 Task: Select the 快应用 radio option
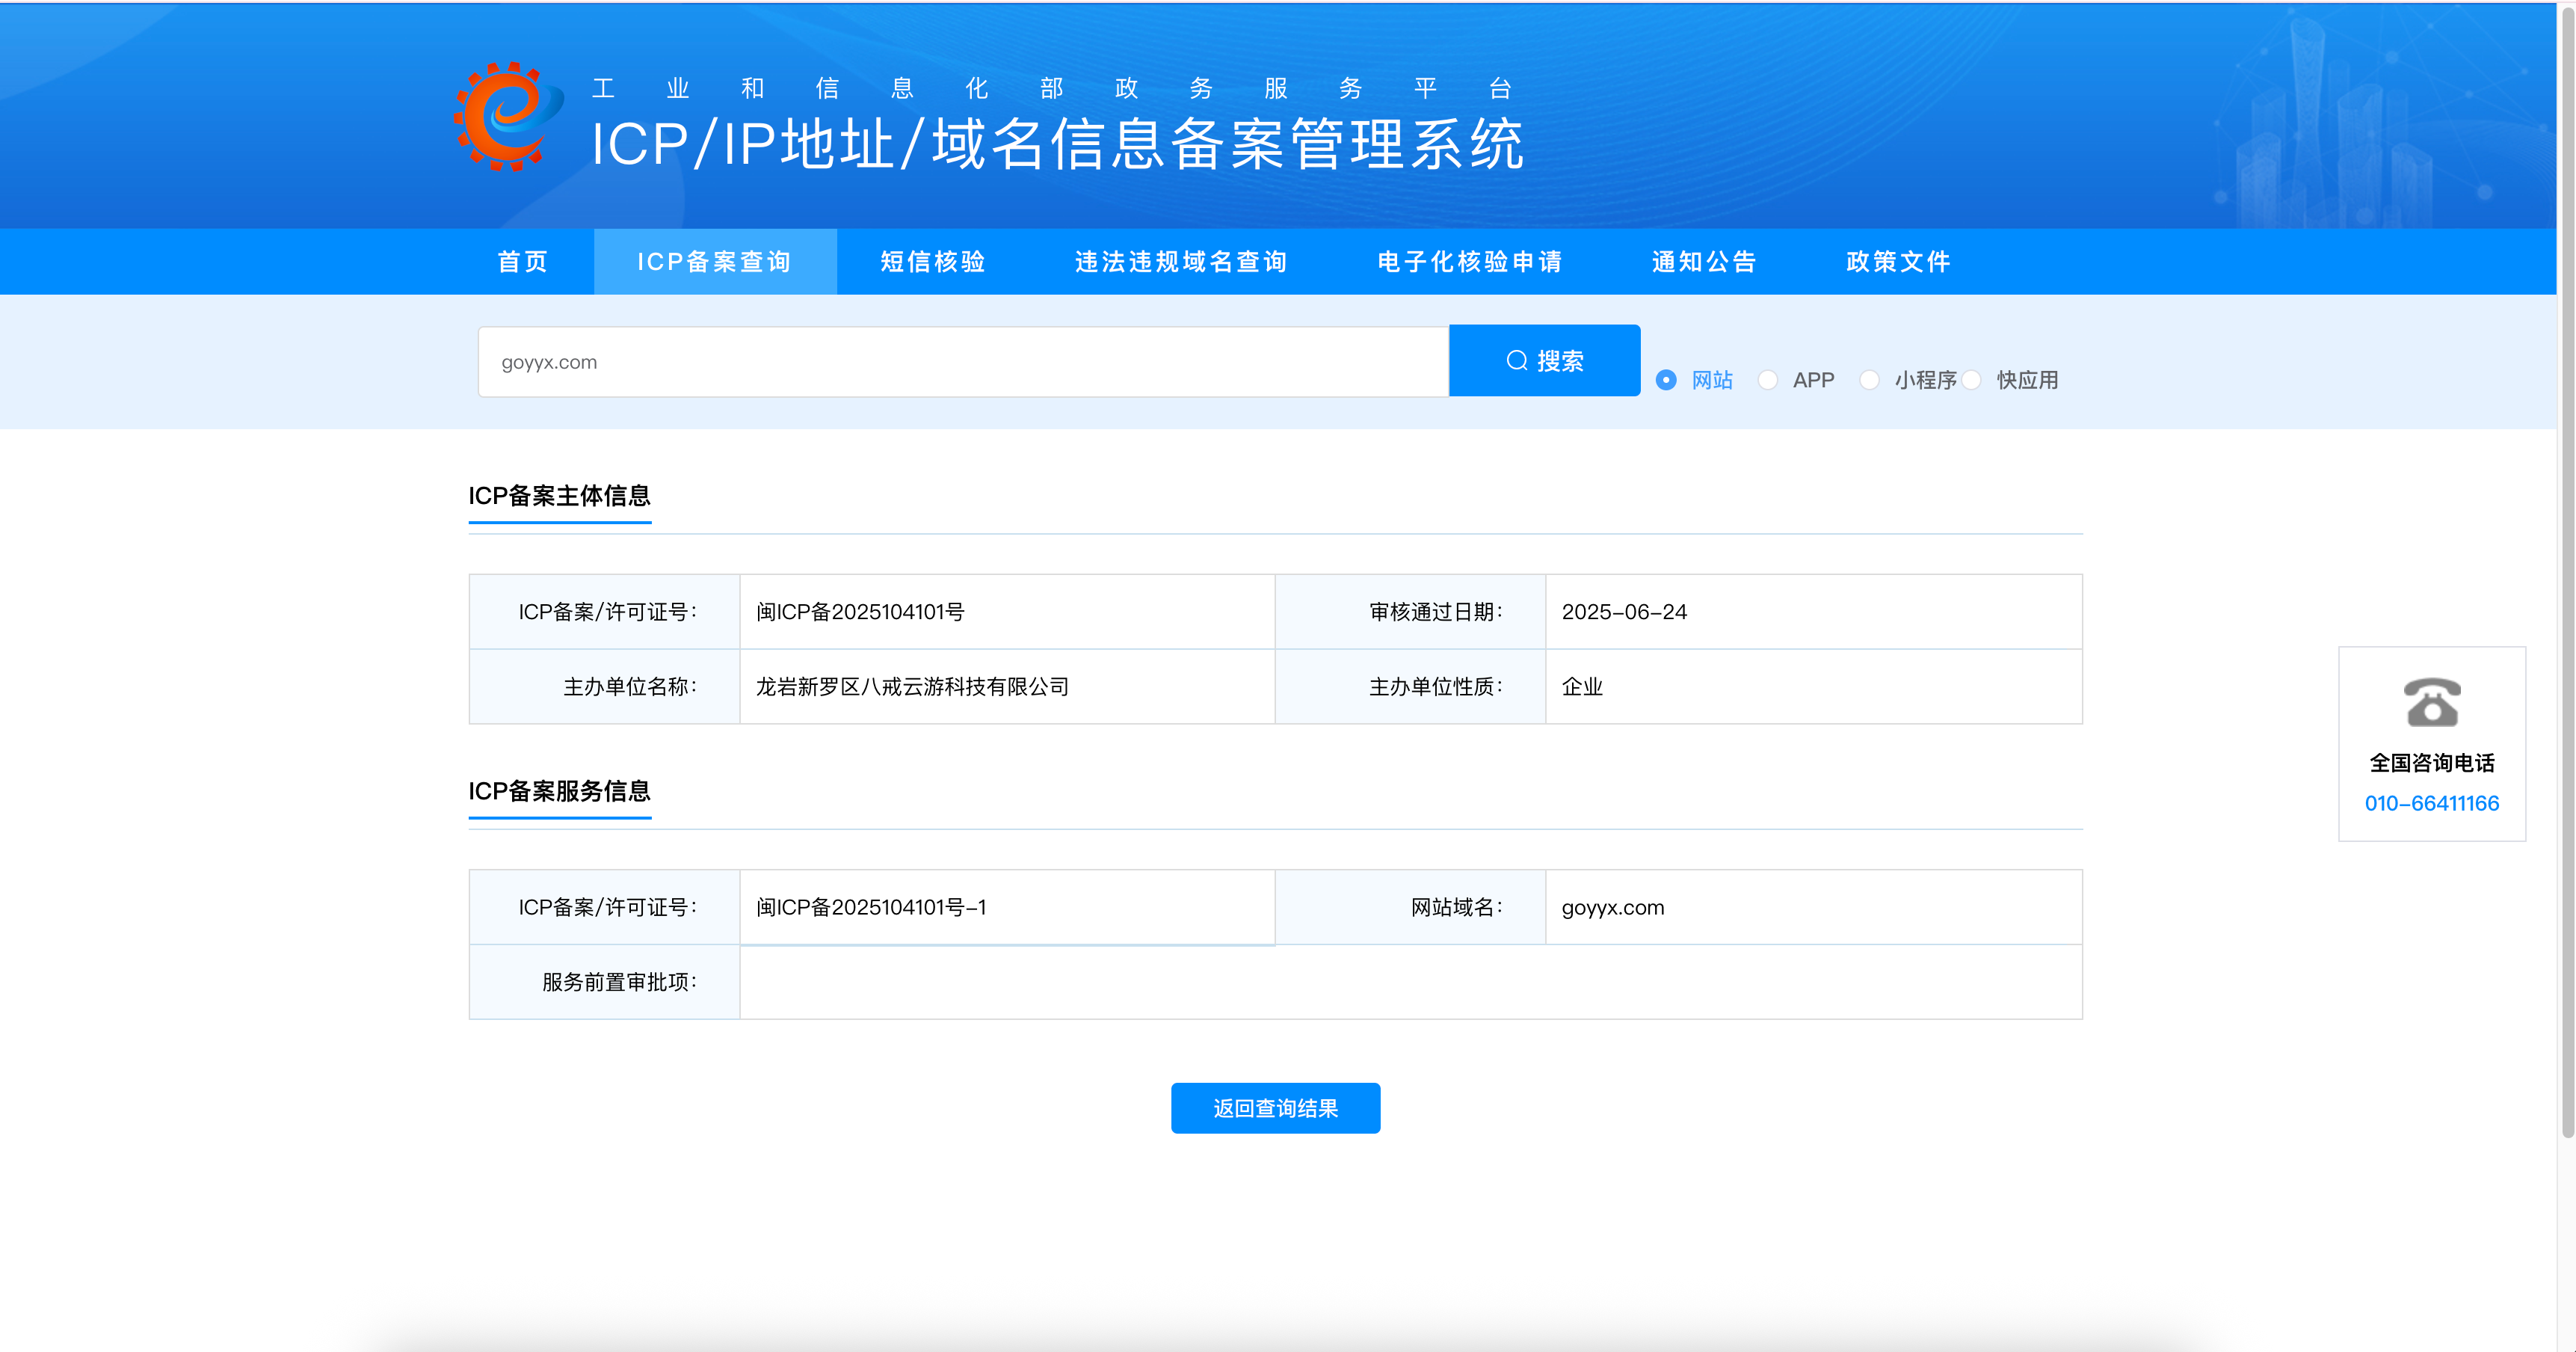1971,380
